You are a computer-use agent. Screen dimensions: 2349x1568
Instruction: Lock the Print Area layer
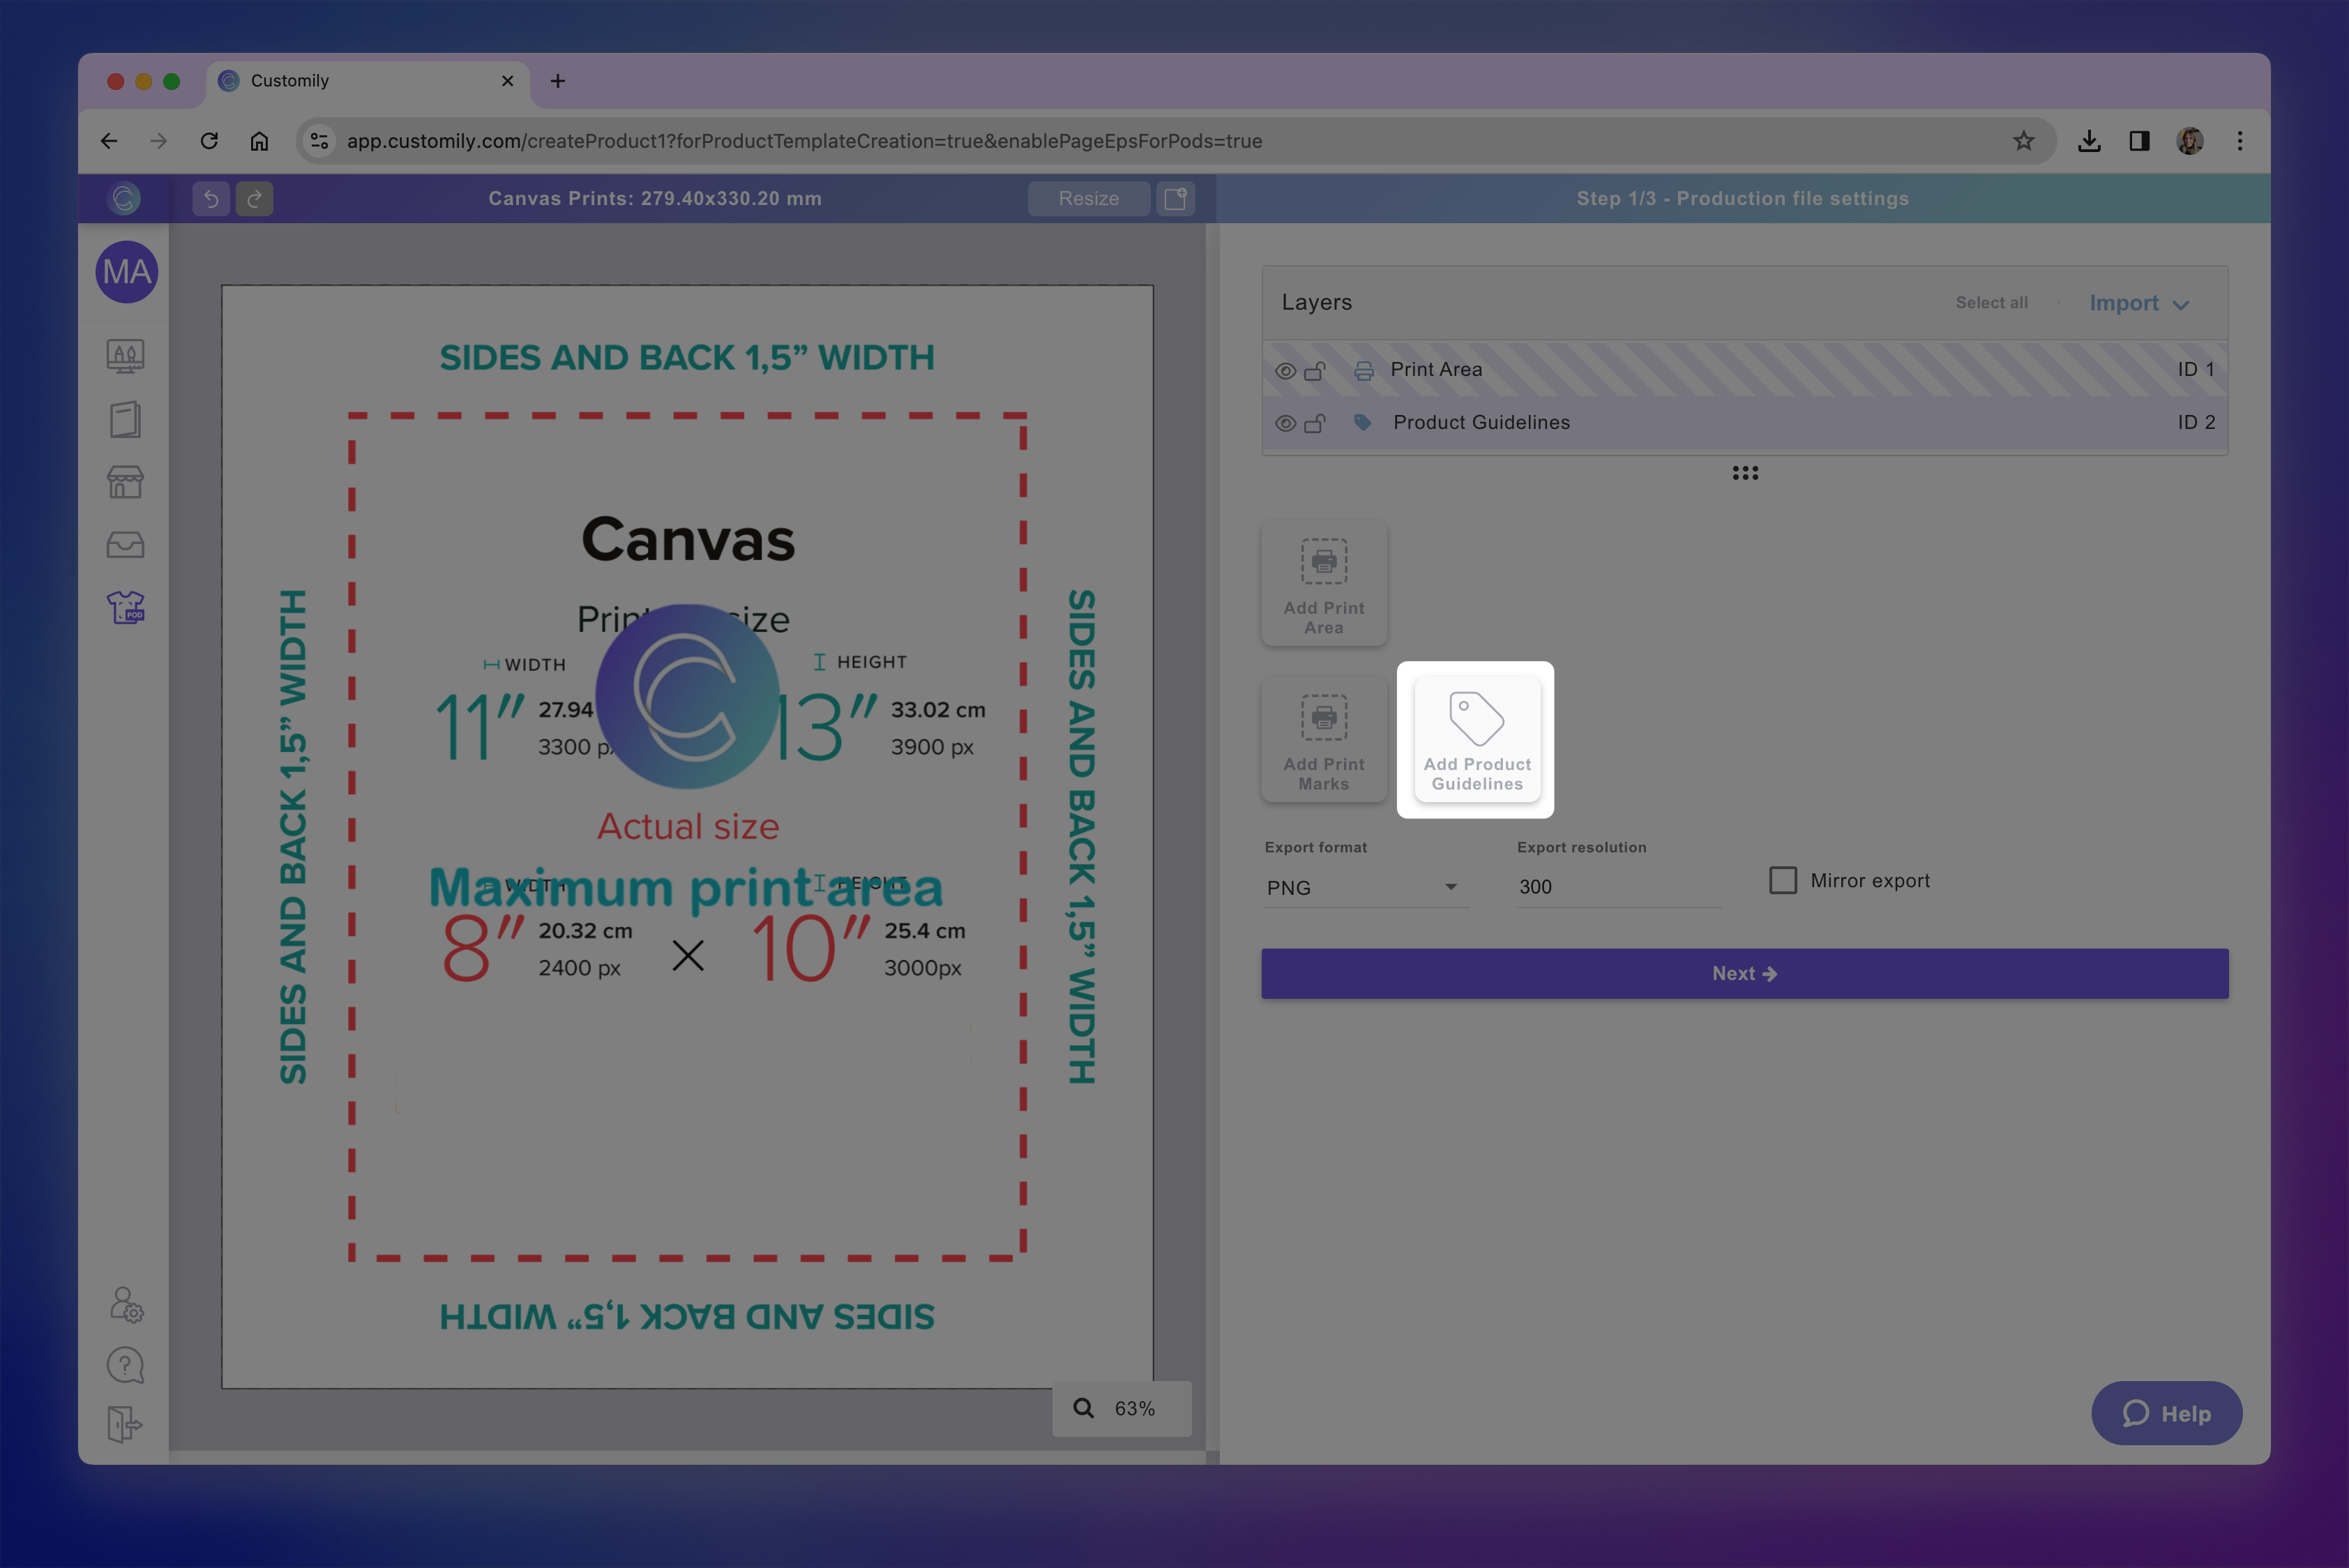[1315, 371]
